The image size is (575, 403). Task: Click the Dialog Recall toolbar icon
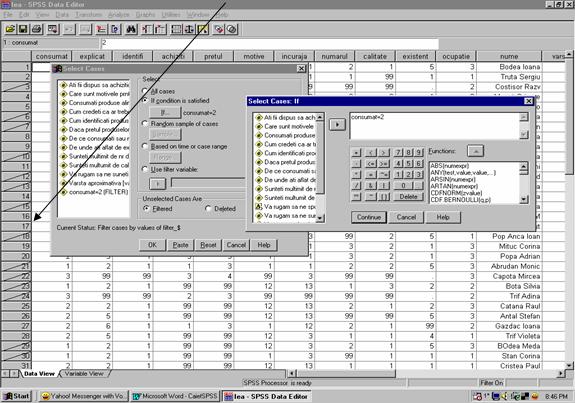pos(53,29)
